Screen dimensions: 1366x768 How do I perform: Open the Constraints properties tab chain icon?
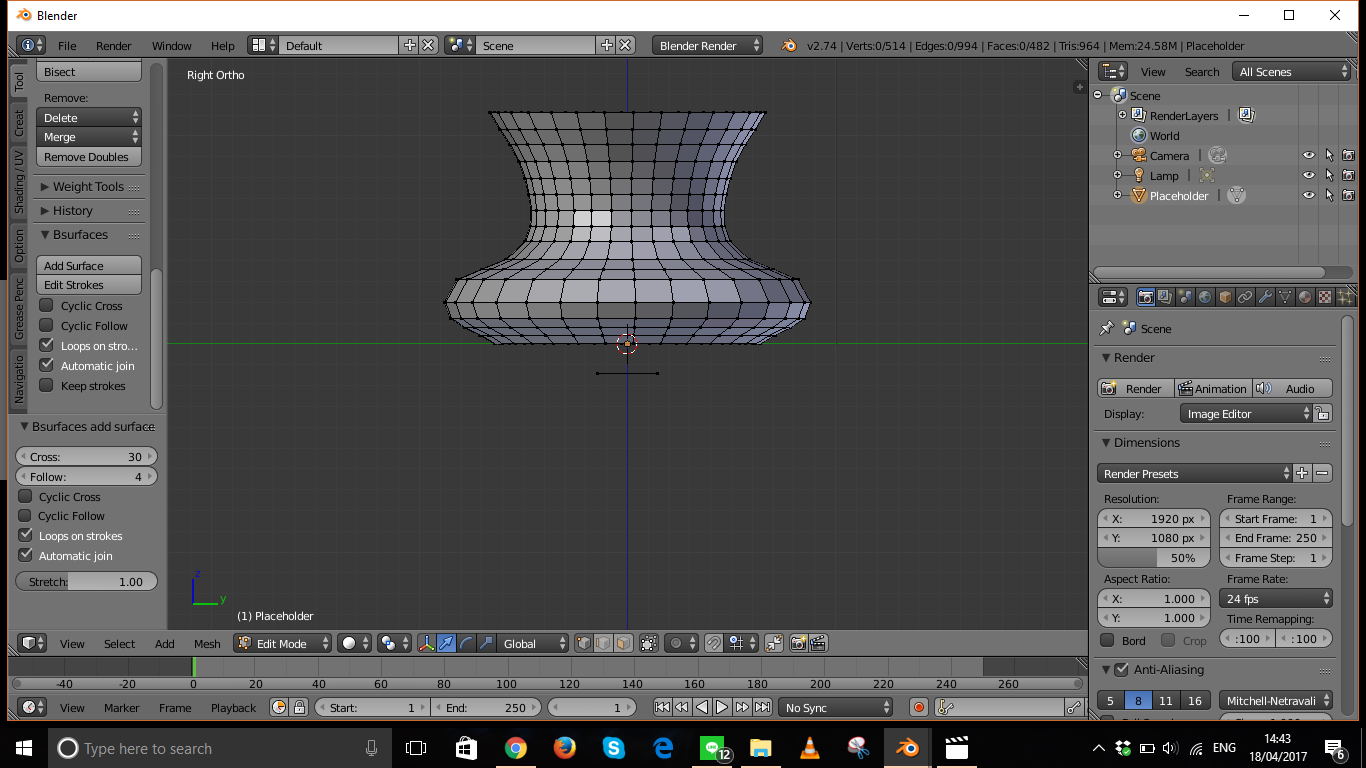[x=1245, y=297]
